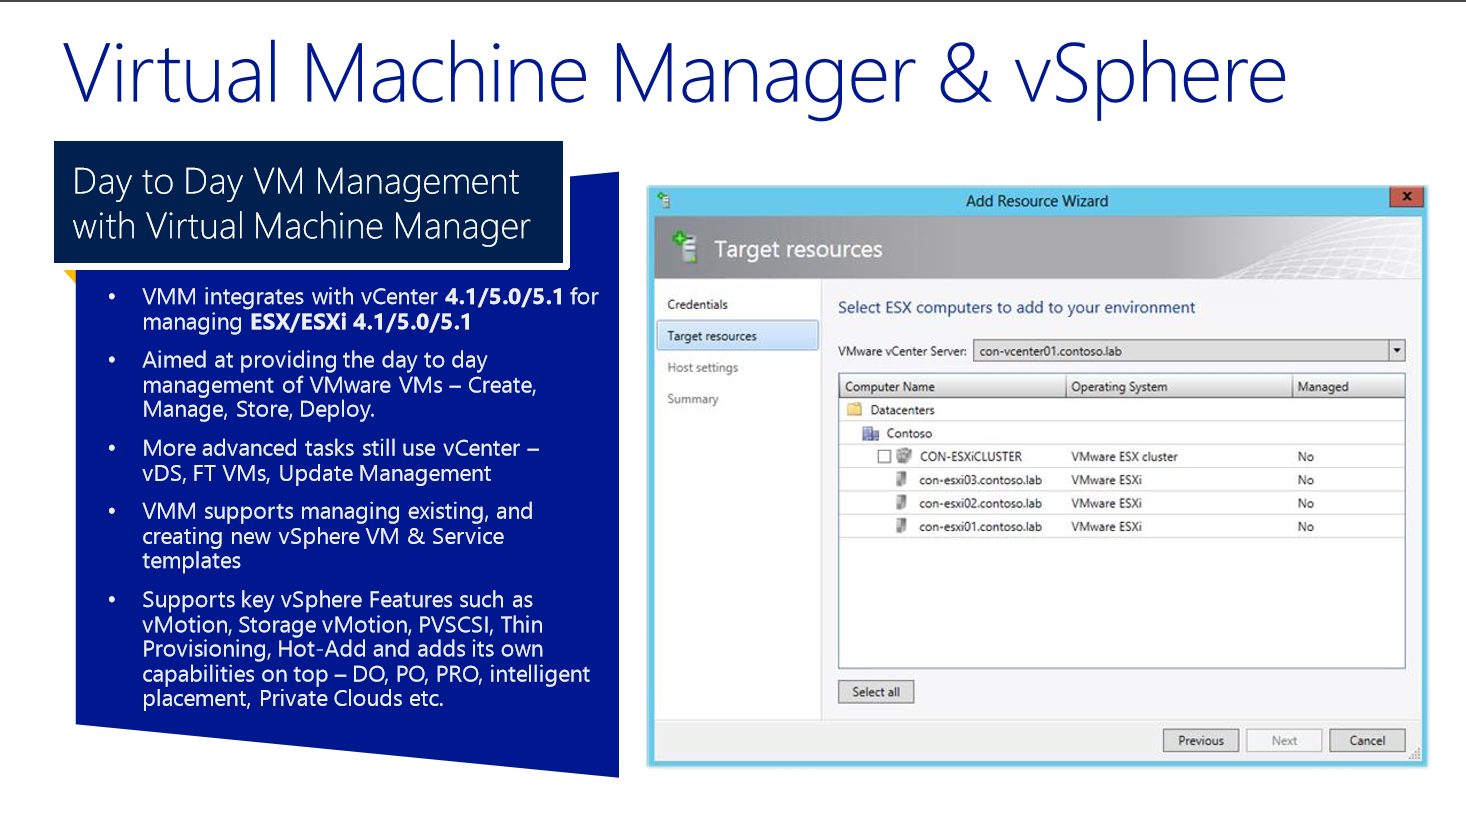Click the Add Resource Wizard title bar icon
Screen dimensions: 1466x826
pyautogui.click(x=663, y=200)
